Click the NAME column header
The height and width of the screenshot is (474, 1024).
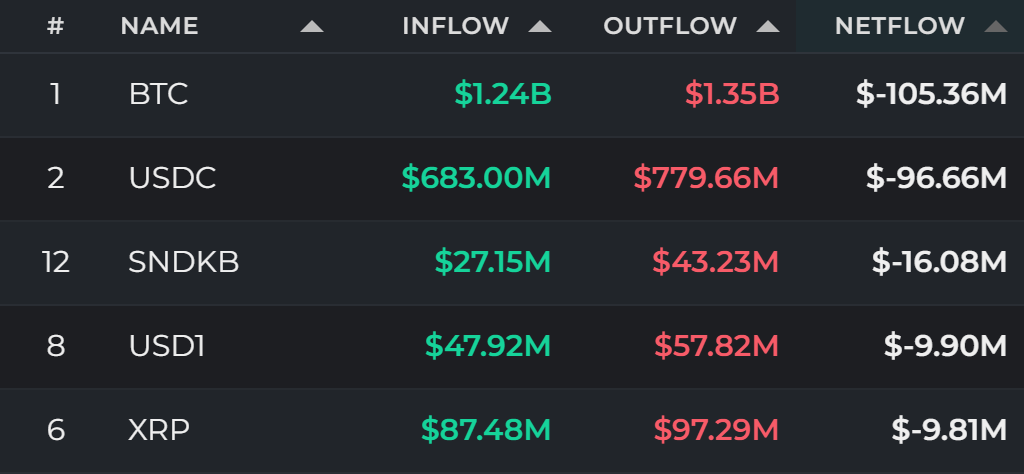coord(159,26)
